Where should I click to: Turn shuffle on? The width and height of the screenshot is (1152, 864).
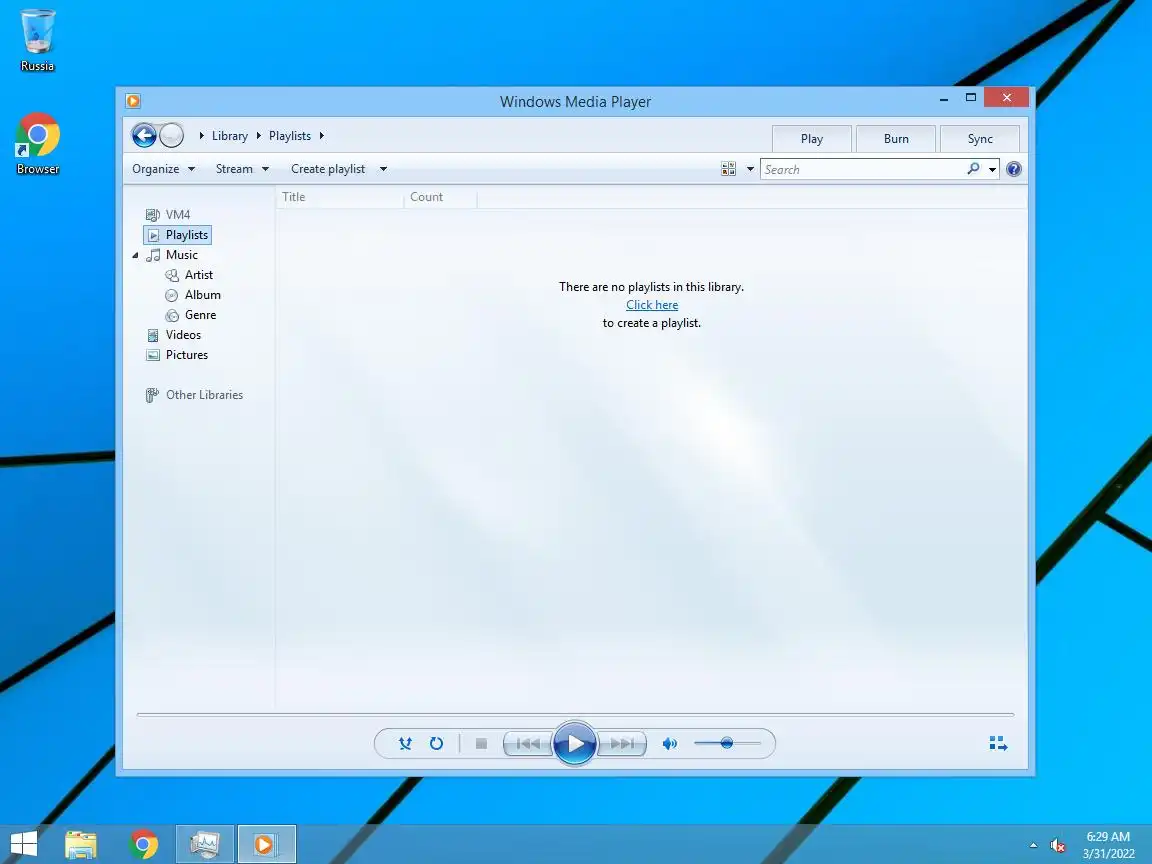405,744
